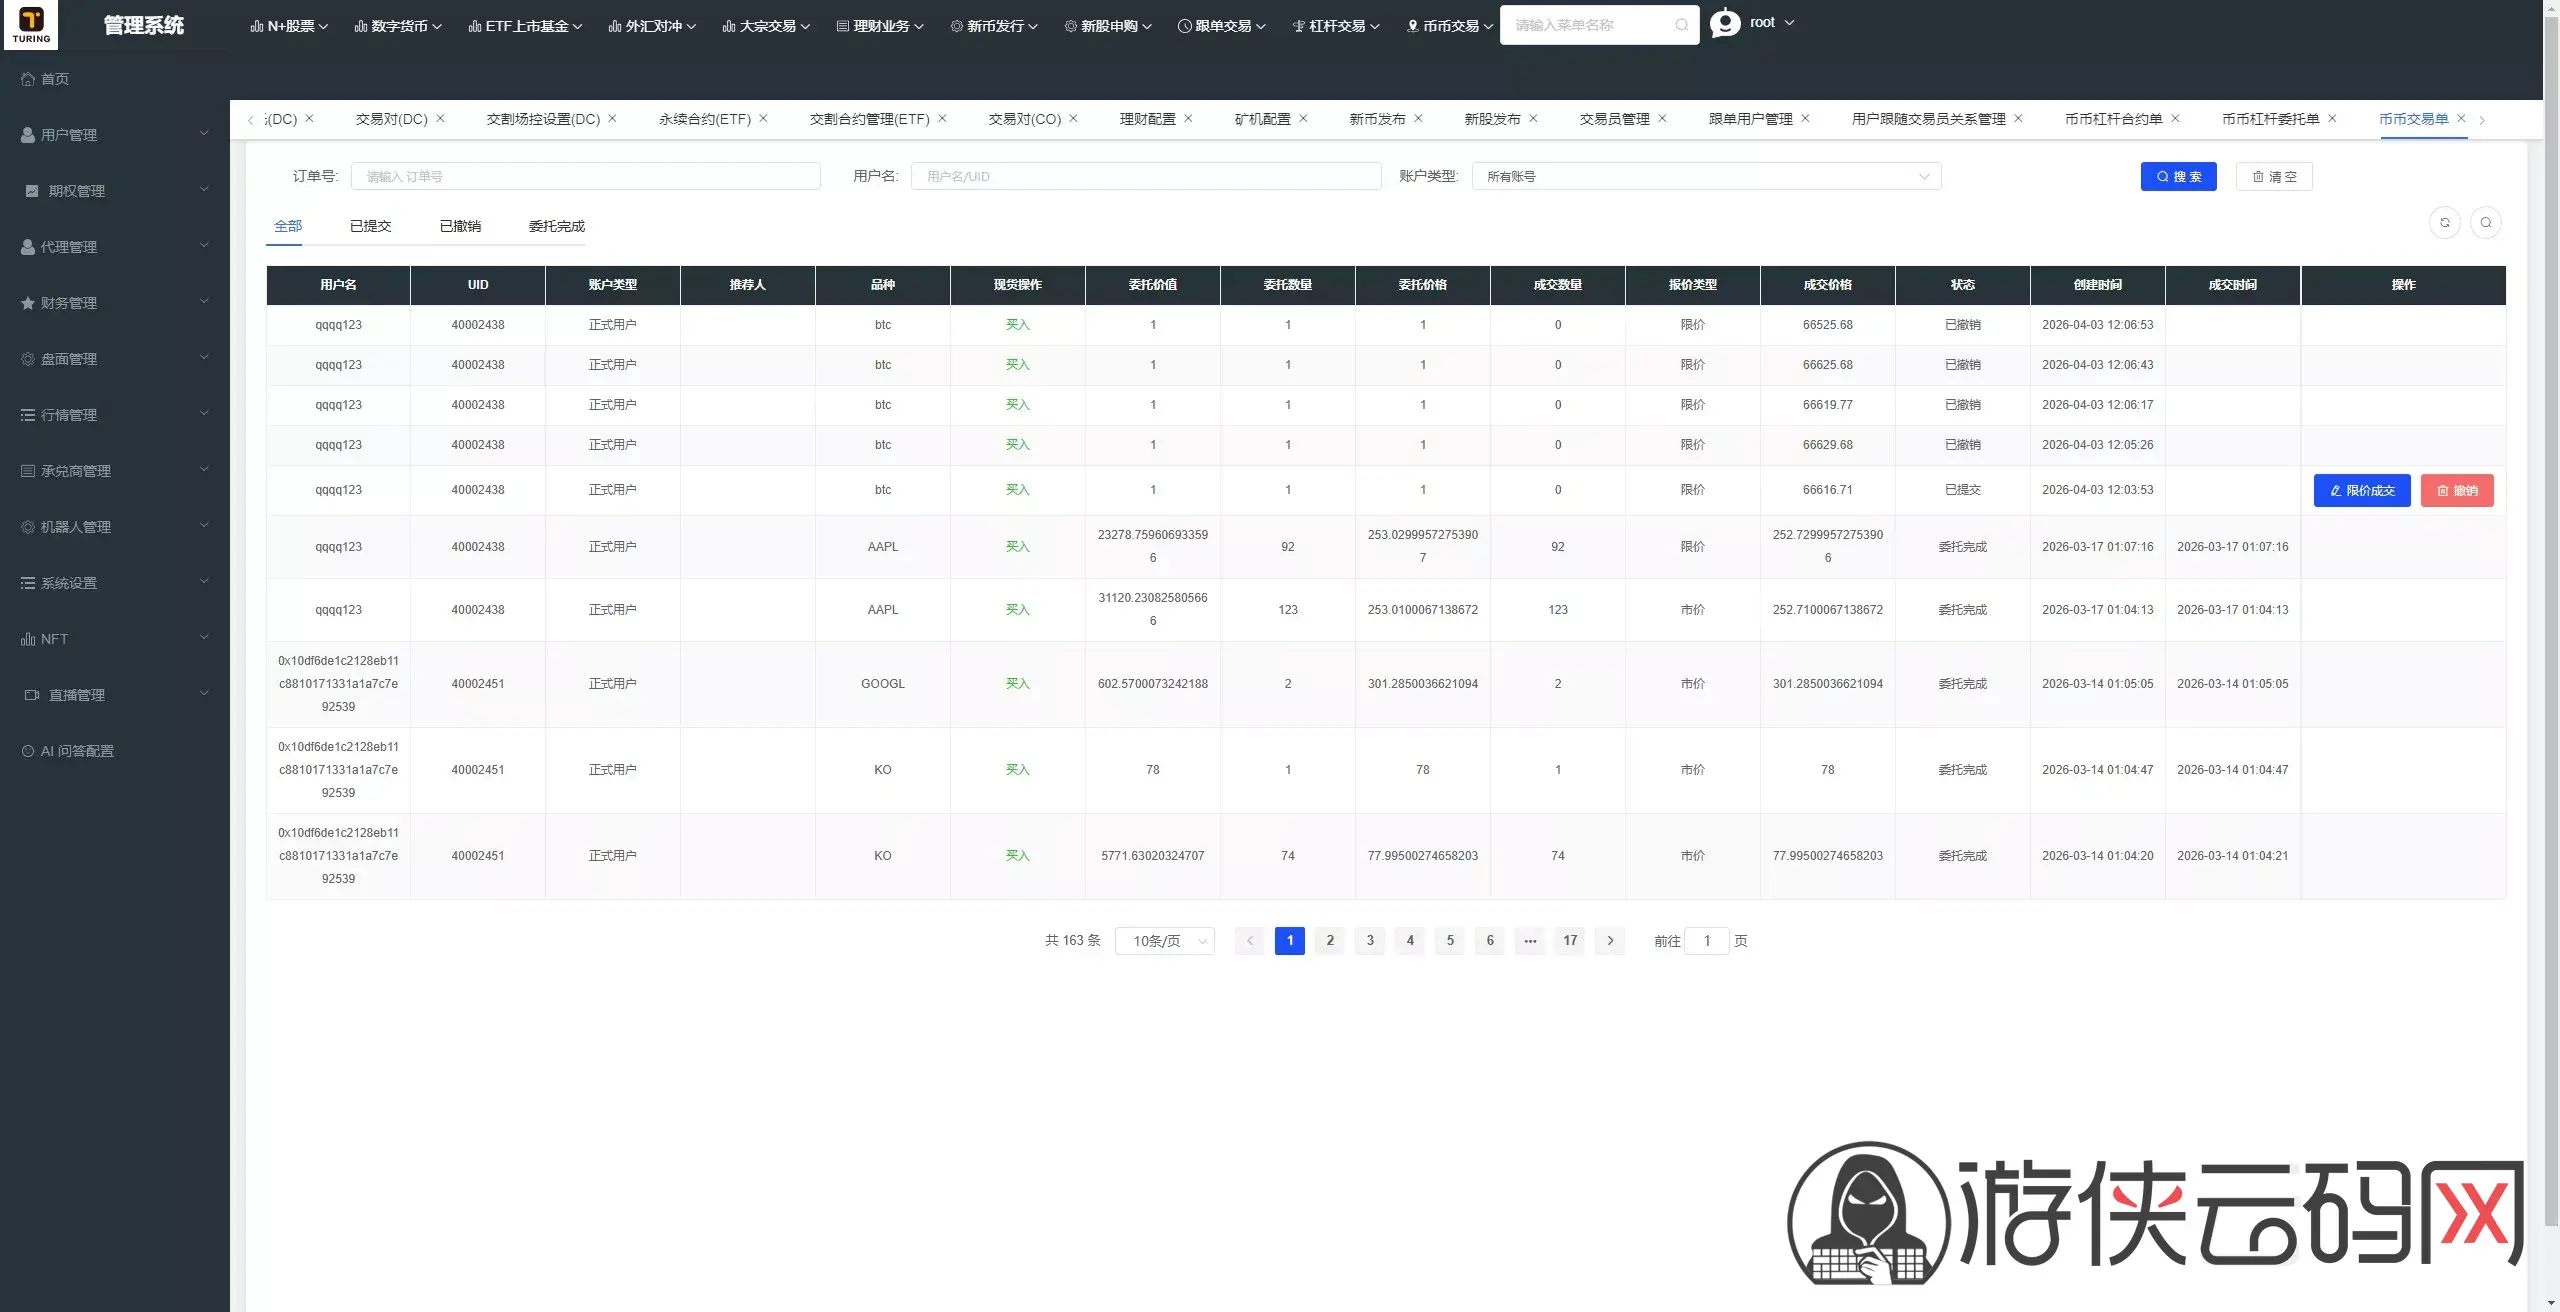Expand 直播管理 in the sidebar

tap(115, 695)
